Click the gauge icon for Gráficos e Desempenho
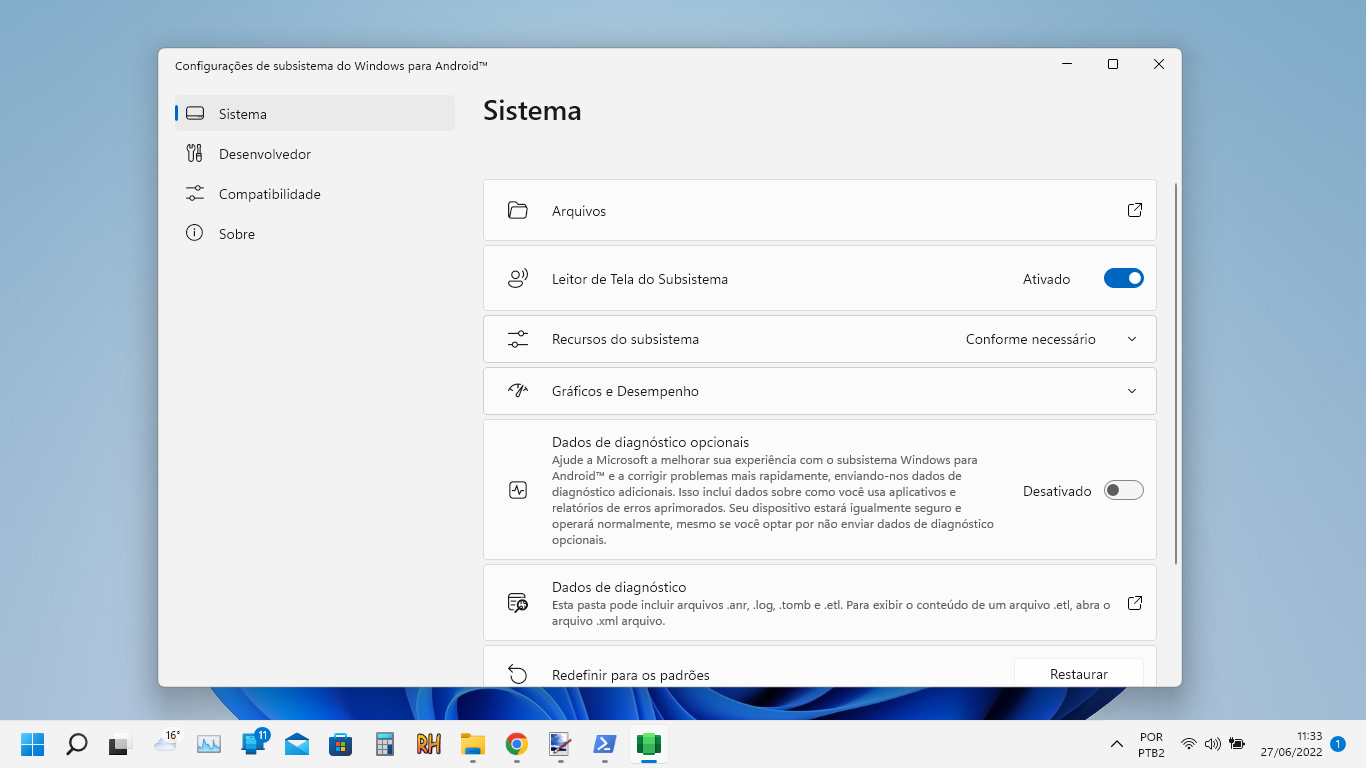This screenshot has width=1366, height=768. 517,391
